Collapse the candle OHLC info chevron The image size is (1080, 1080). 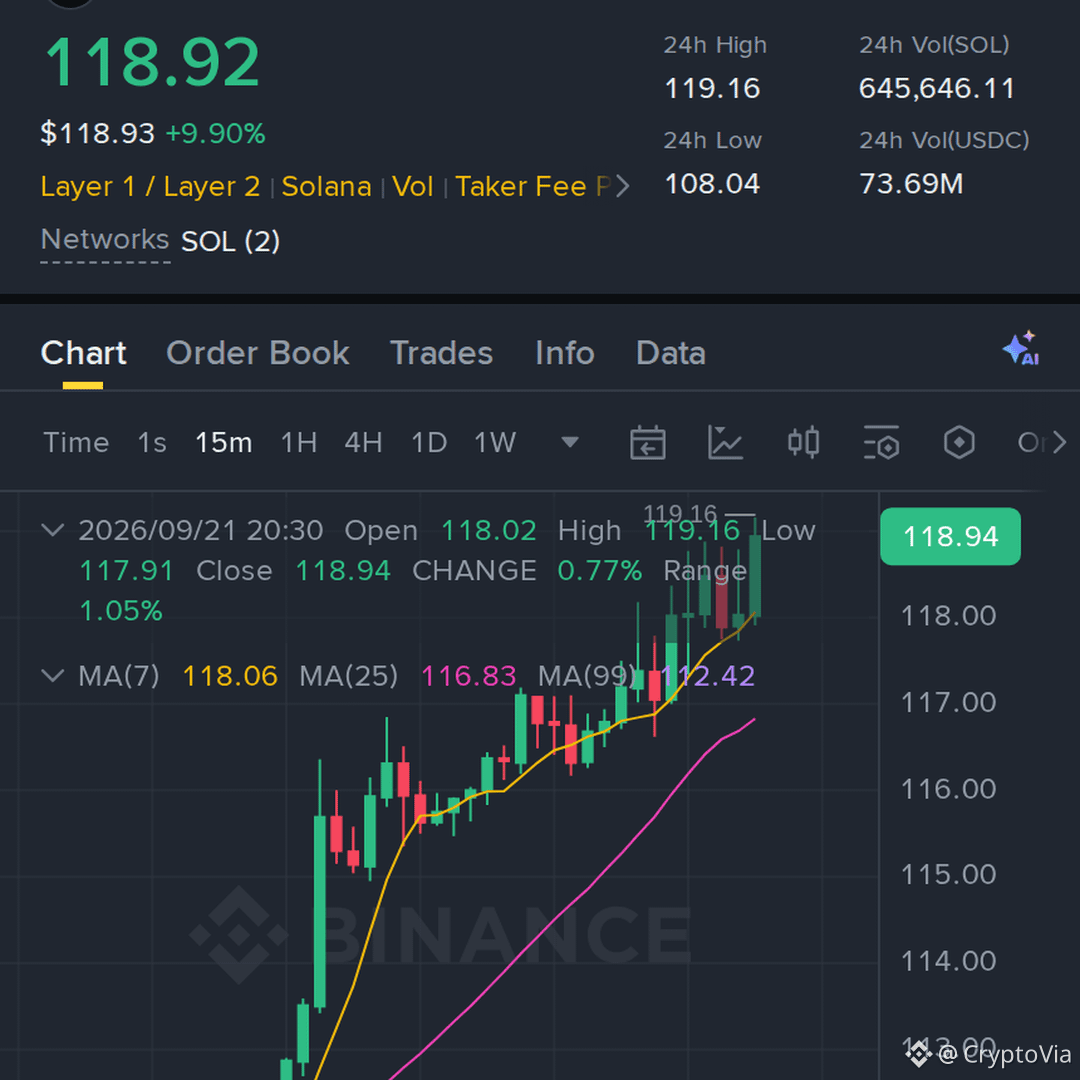(x=53, y=530)
